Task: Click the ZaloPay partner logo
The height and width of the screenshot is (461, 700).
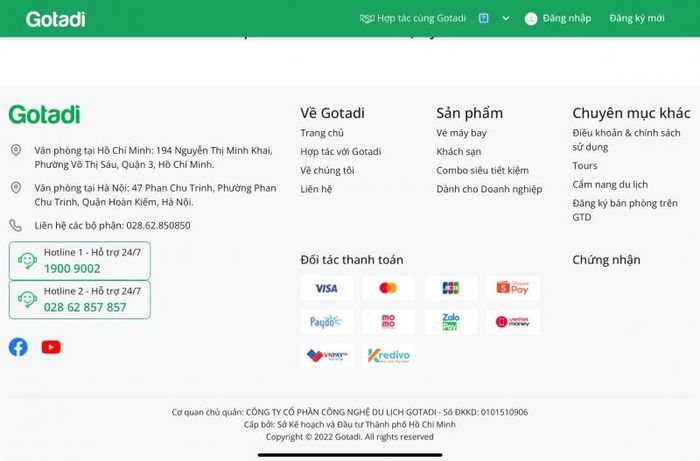Action: tap(450, 322)
